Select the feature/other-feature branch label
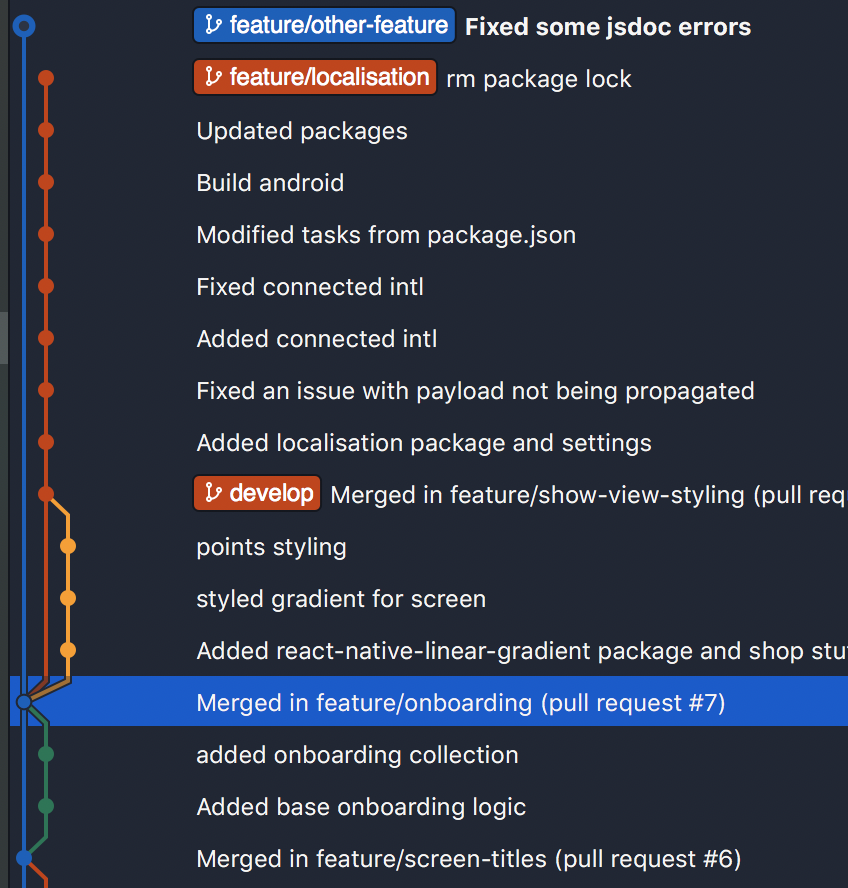Image resolution: width=848 pixels, height=888 pixels. (324, 25)
